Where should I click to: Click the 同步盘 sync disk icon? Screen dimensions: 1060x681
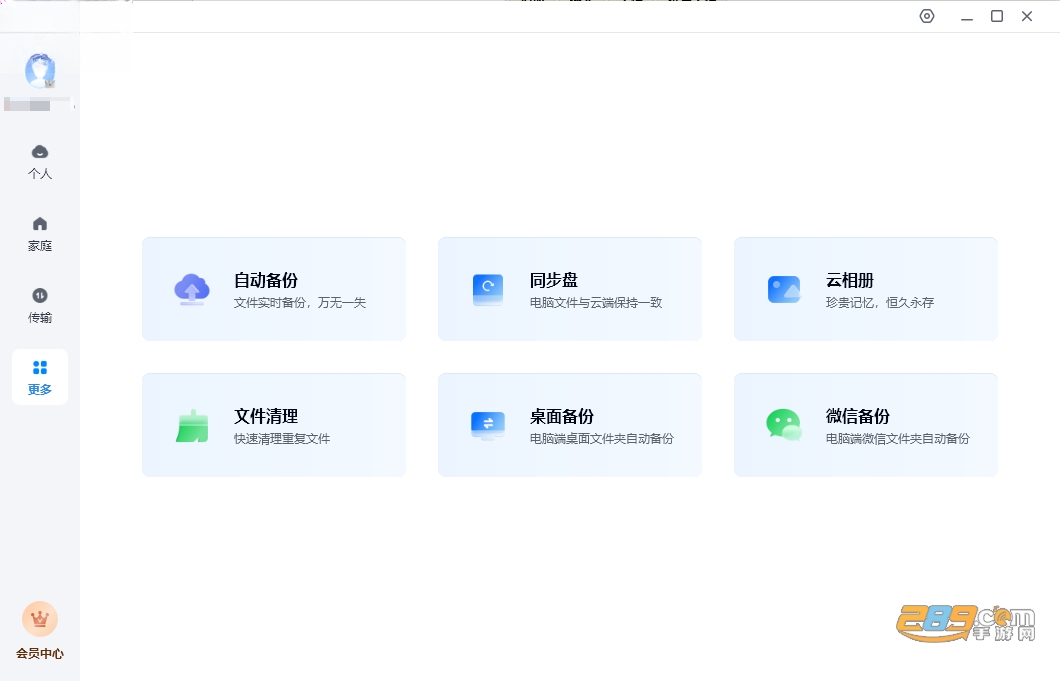[x=487, y=289]
